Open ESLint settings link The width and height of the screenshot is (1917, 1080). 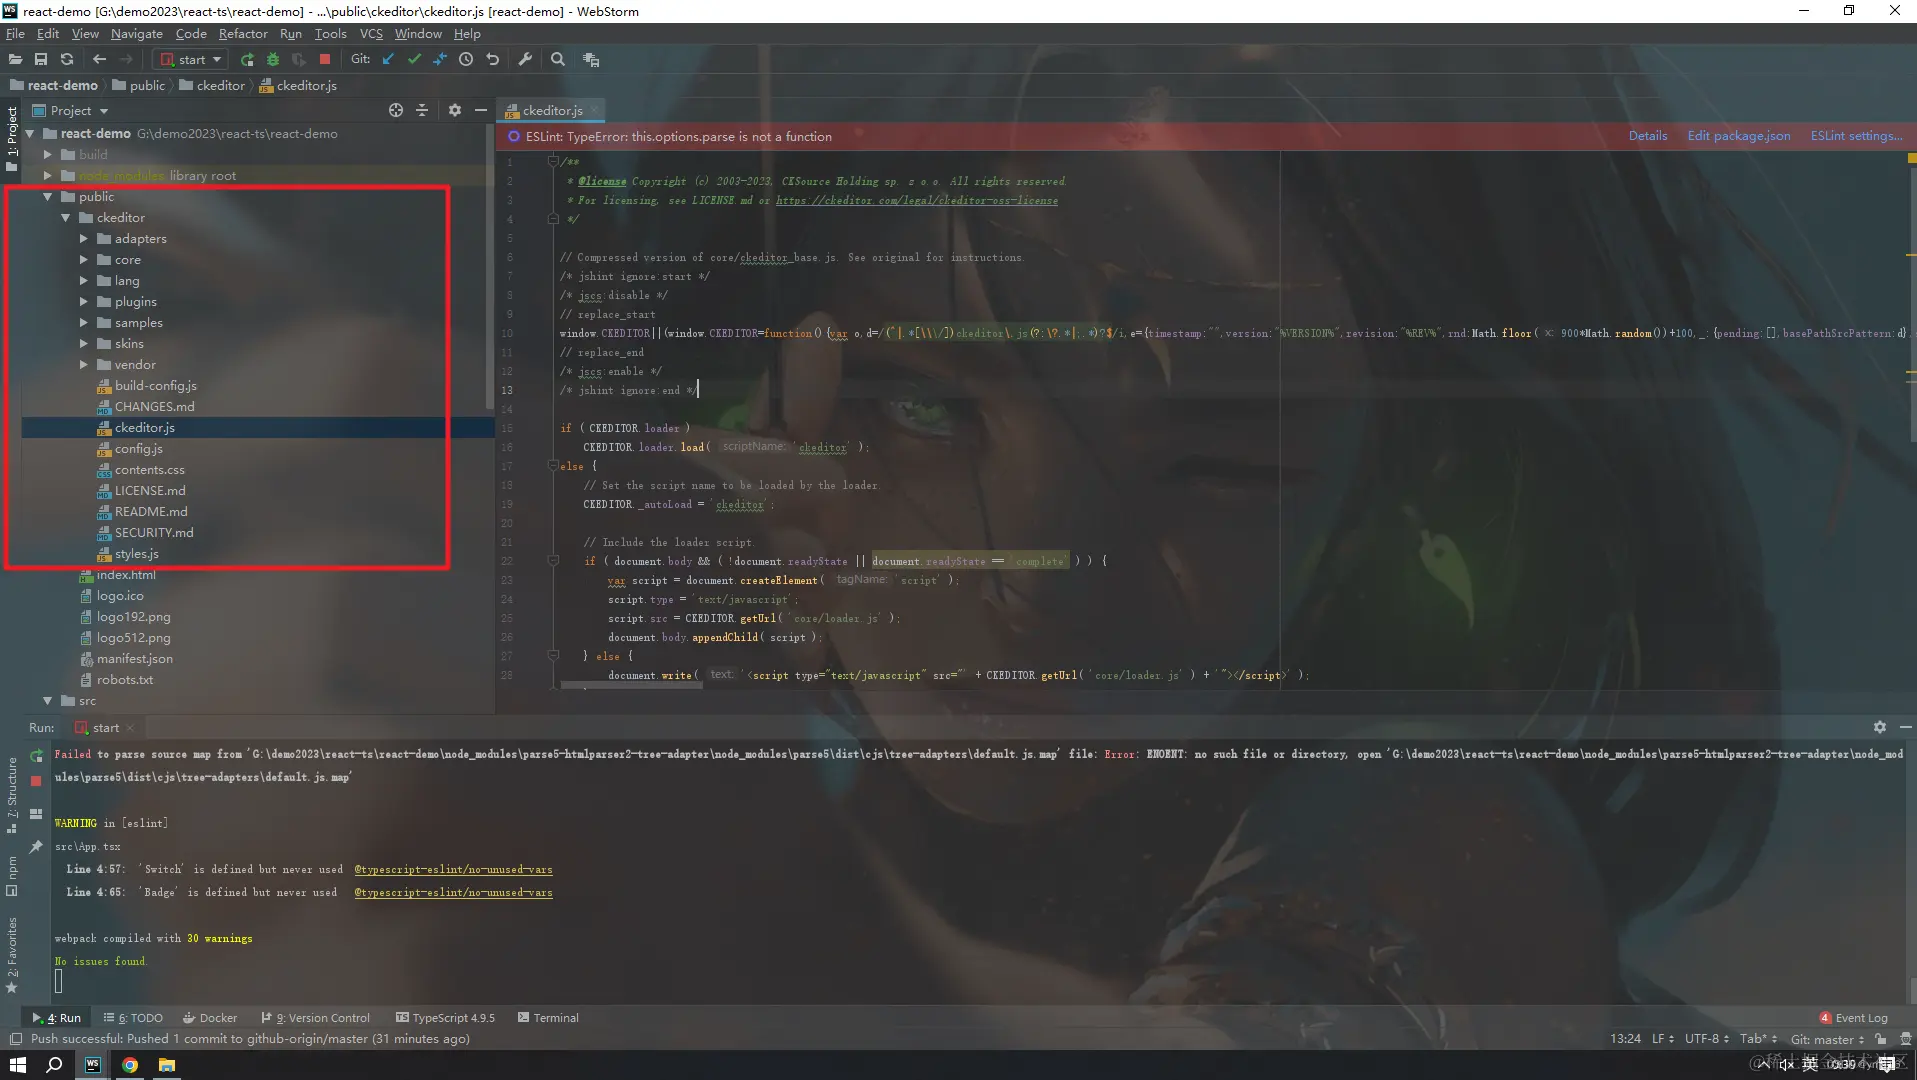pyautogui.click(x=1857, y=136)
